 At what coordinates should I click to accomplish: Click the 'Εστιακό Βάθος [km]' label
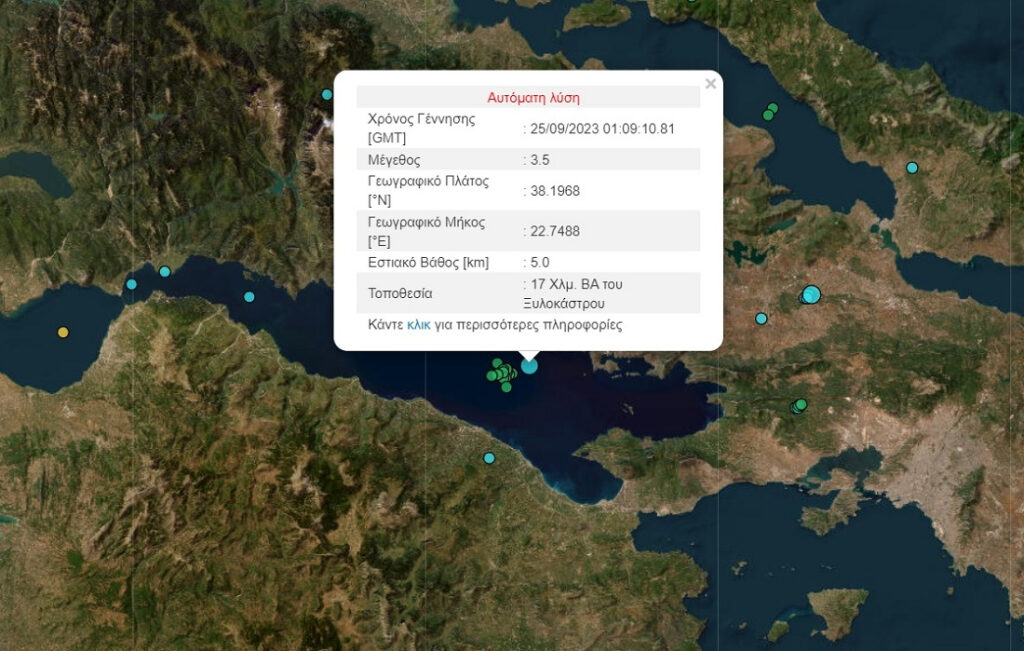click(x=428, y=262)
